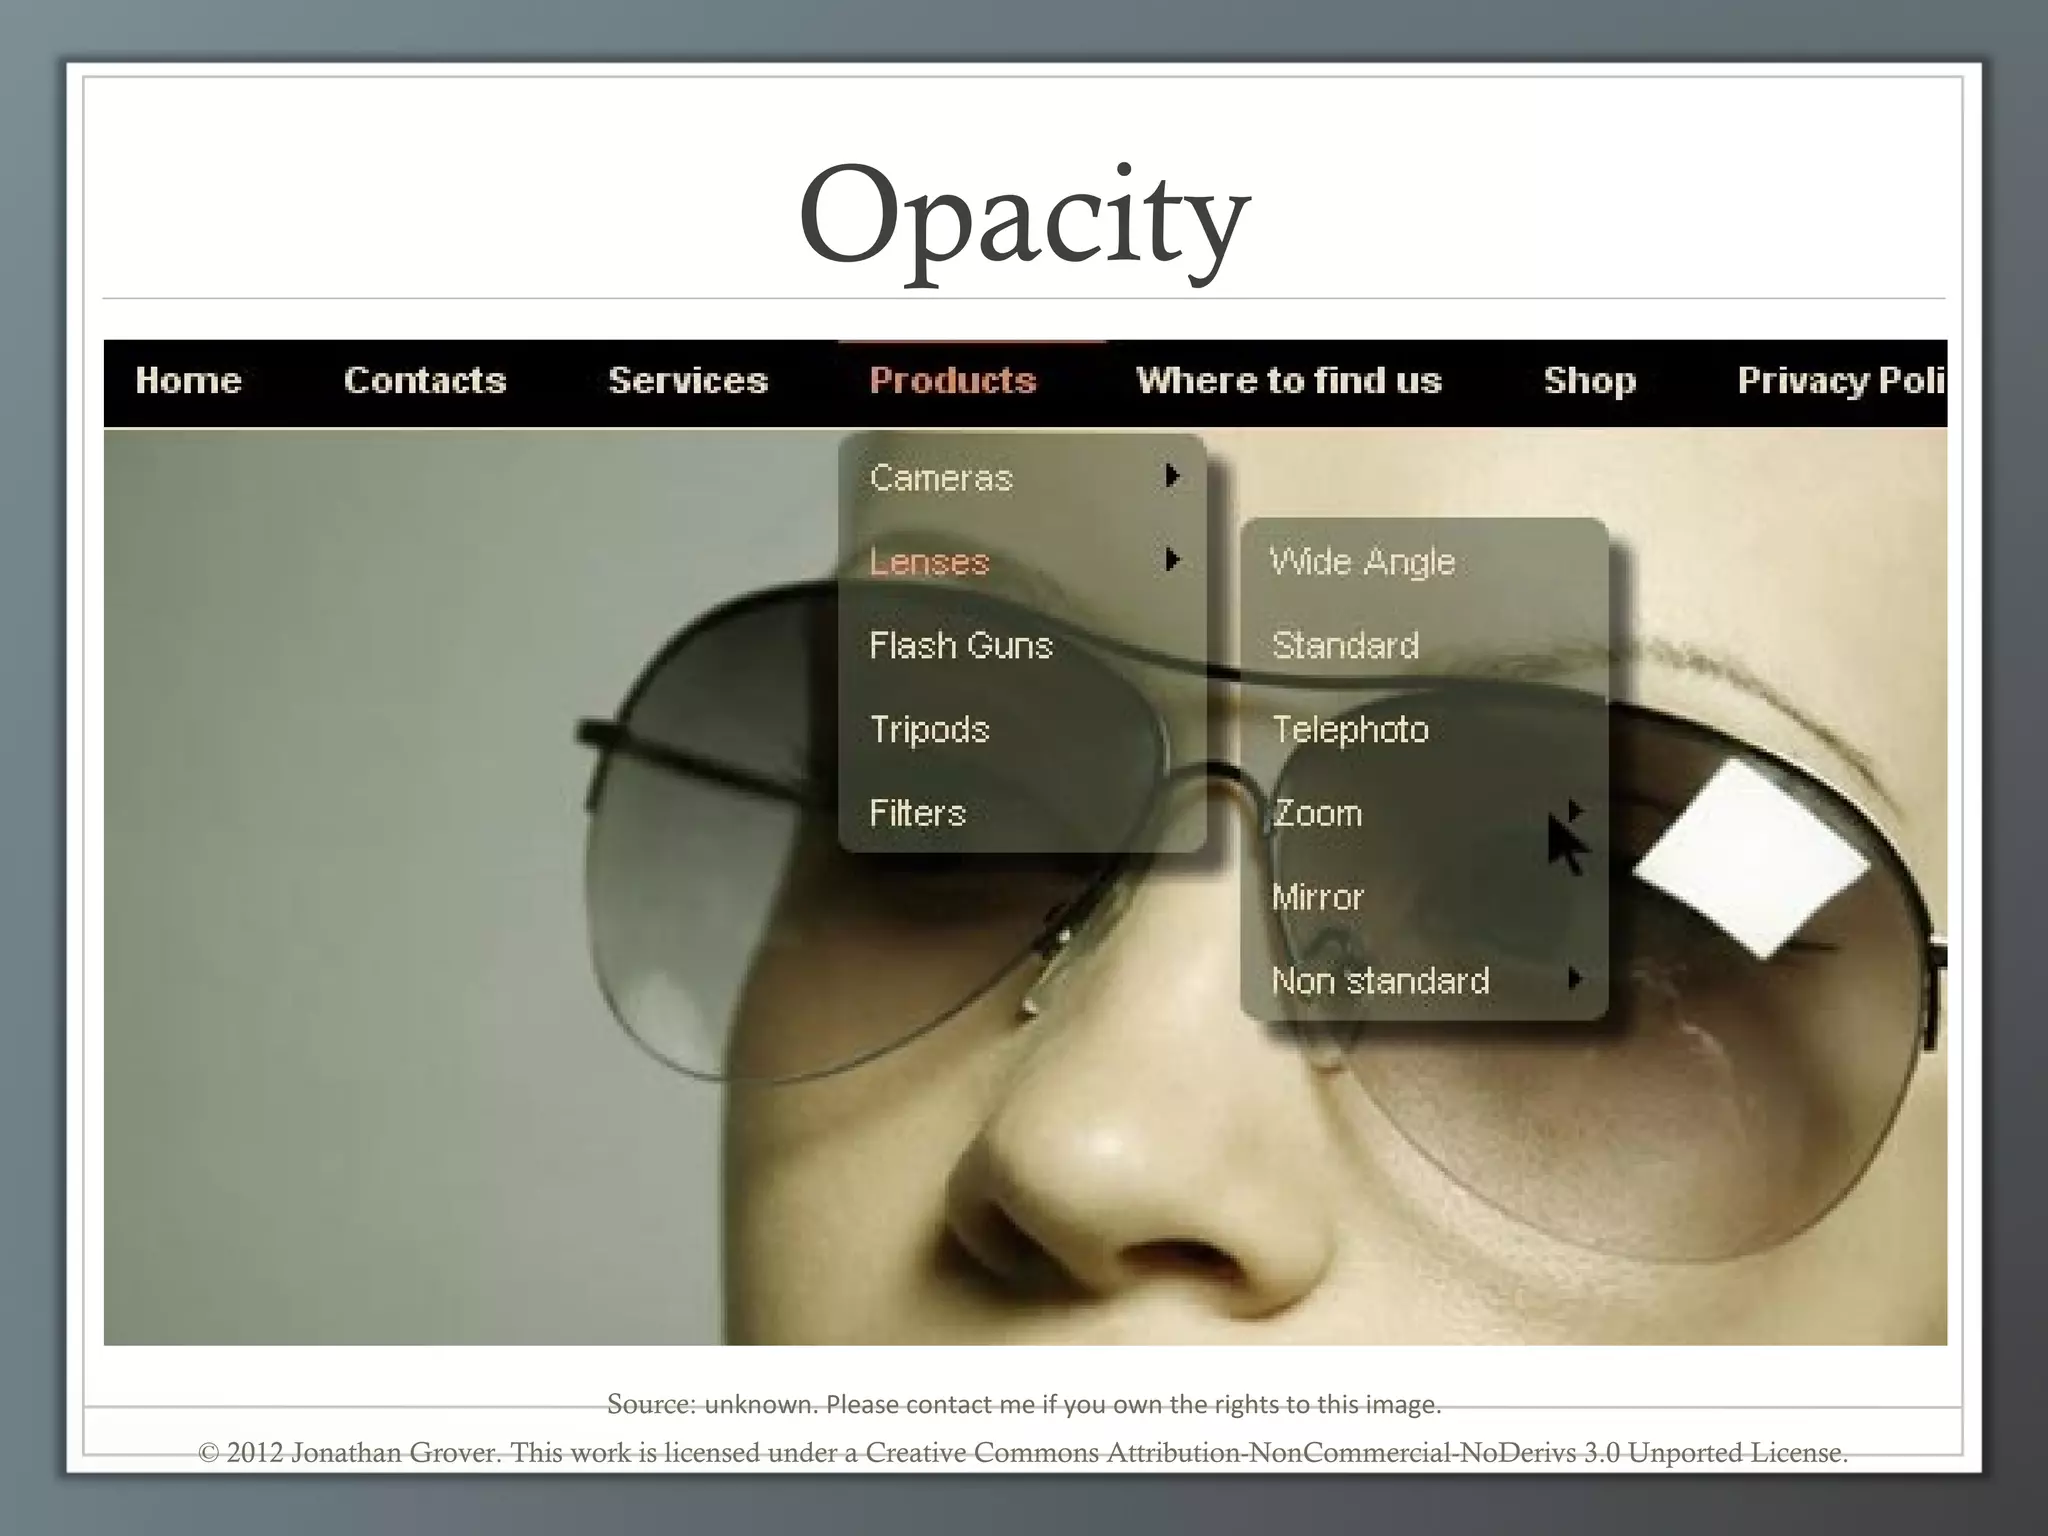Select Services in the nav bar
The height and width of the screenshot is (1536, 2048).
pyautogui.click(x=688, y=381)
